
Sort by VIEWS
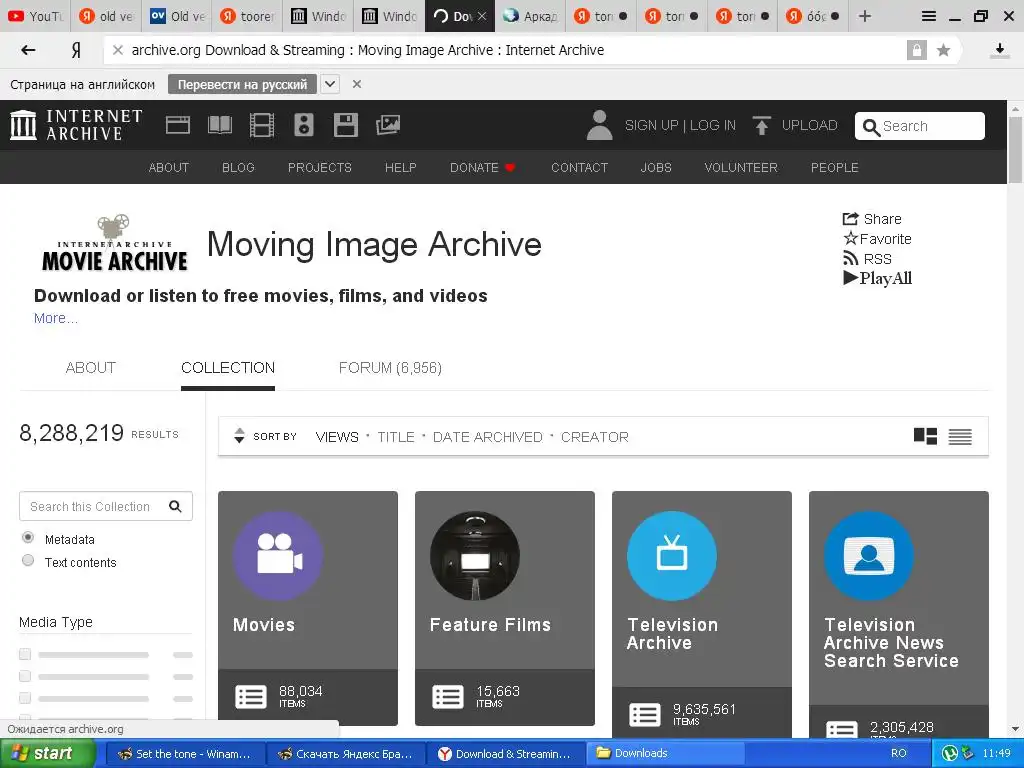[x=337, y=437]
